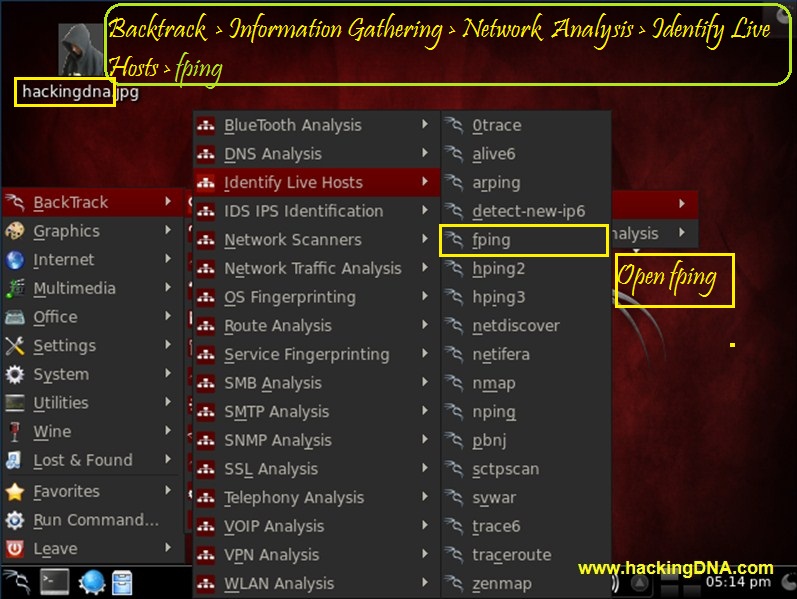Open svwar tool

[526, 497]
